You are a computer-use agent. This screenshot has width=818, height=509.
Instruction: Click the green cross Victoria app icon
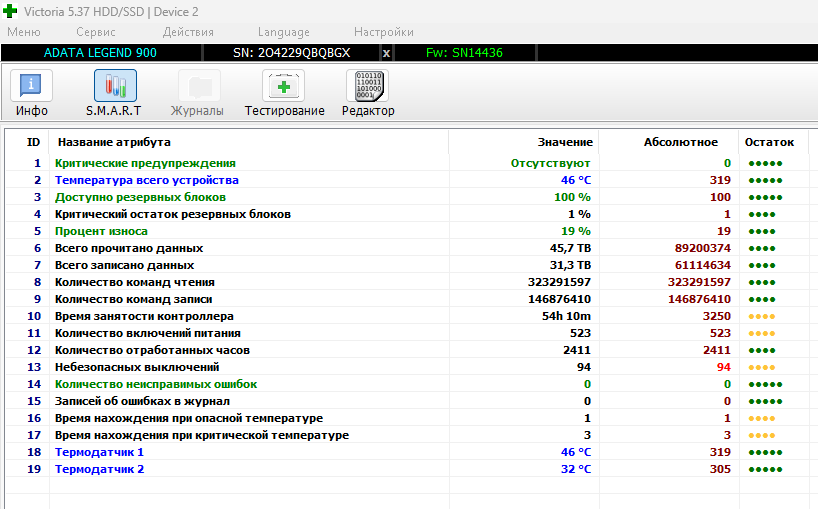10,11
